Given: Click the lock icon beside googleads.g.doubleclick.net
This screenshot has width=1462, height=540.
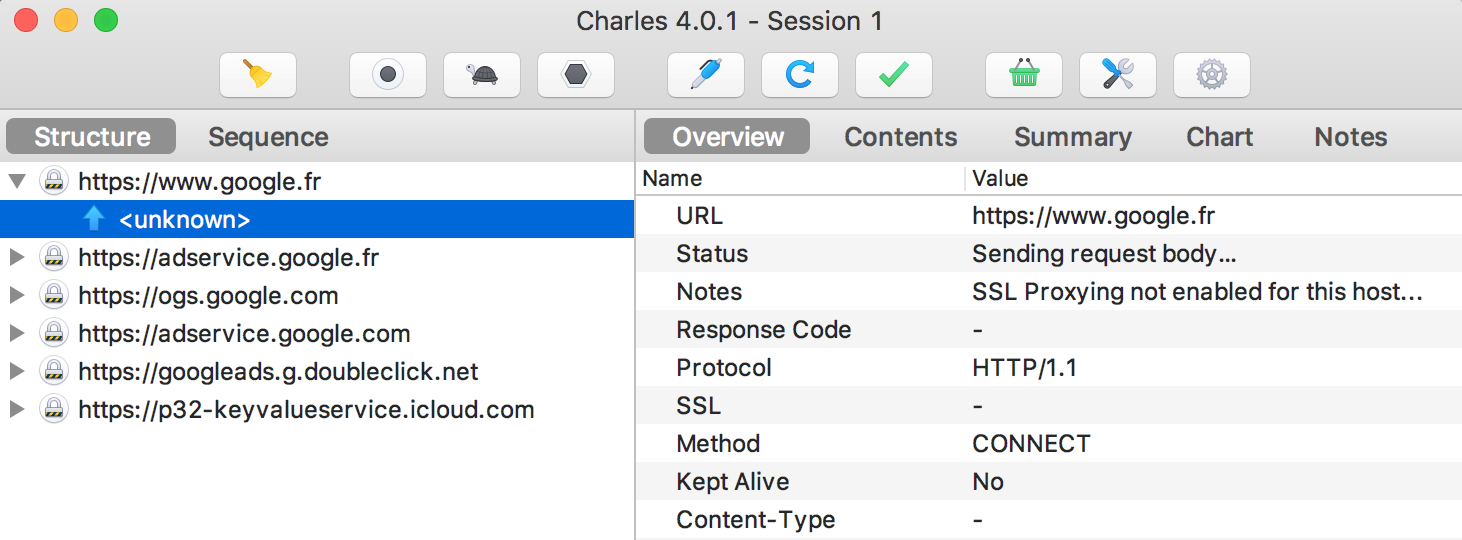Looking at the screenshot, I should point(53,372).
